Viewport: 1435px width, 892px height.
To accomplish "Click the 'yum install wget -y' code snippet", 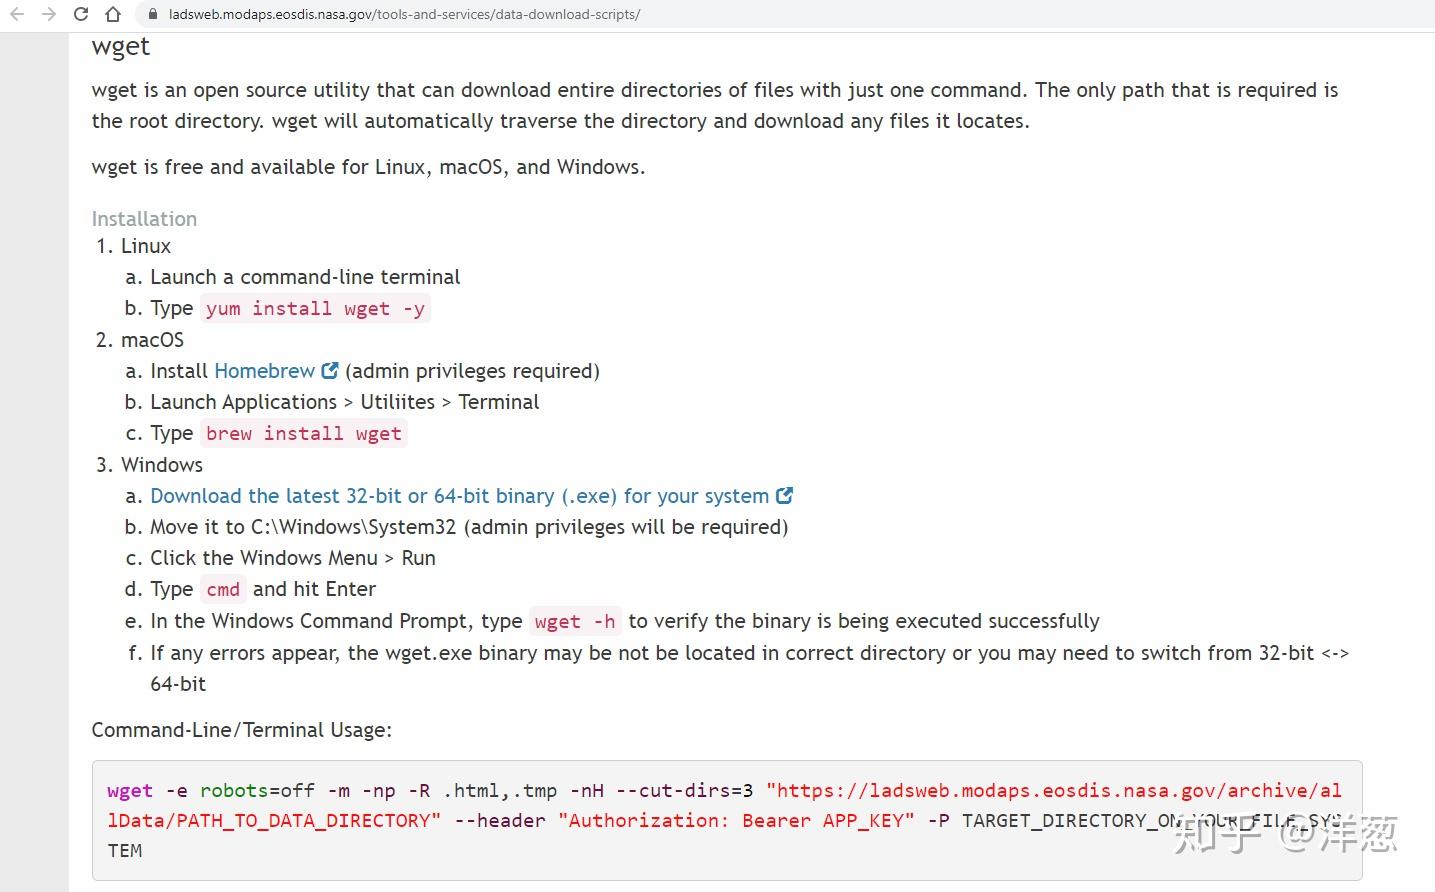I will pyautogui.click(x=315, y=309).
